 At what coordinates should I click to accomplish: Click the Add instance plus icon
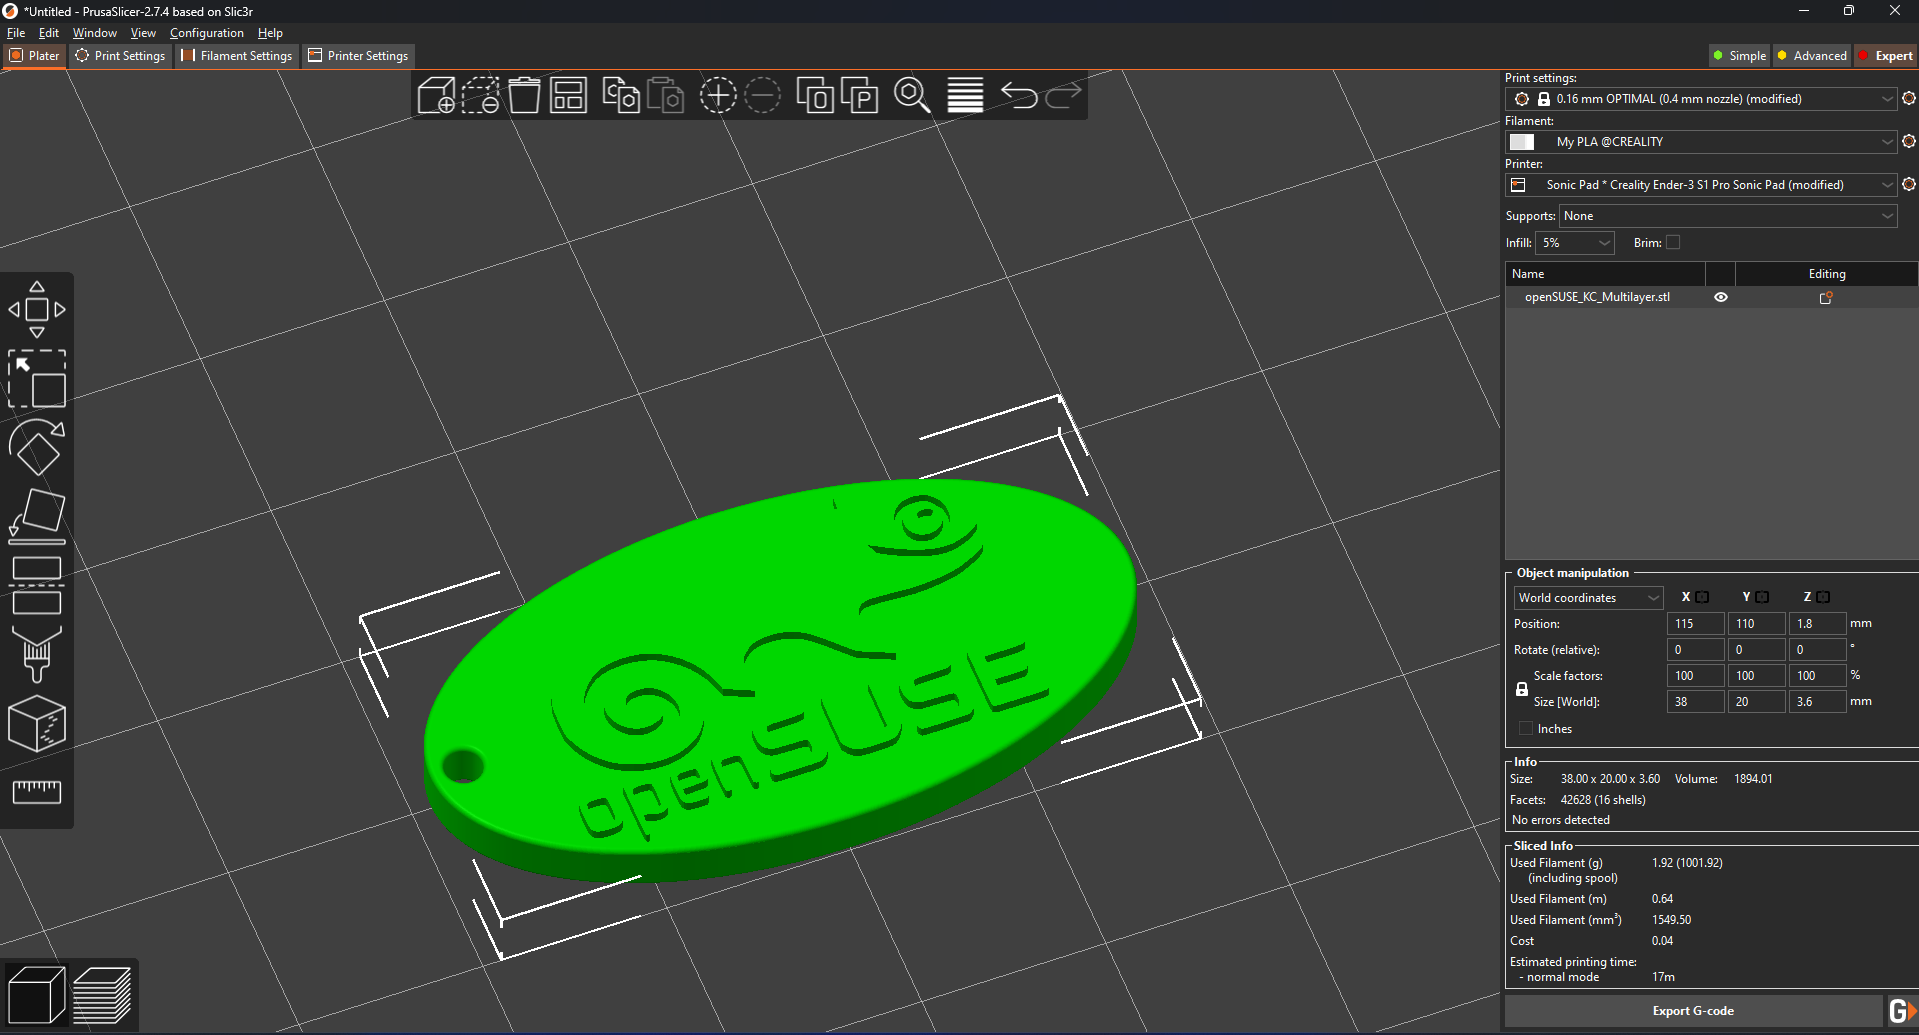(x=718, y=96)
